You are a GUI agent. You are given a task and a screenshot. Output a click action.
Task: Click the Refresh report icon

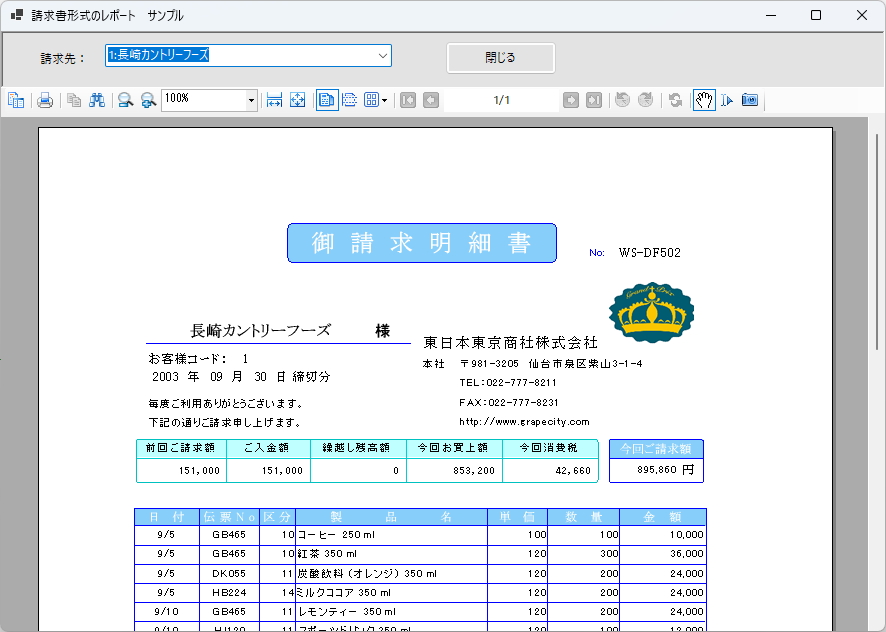[x=675, y=100]
